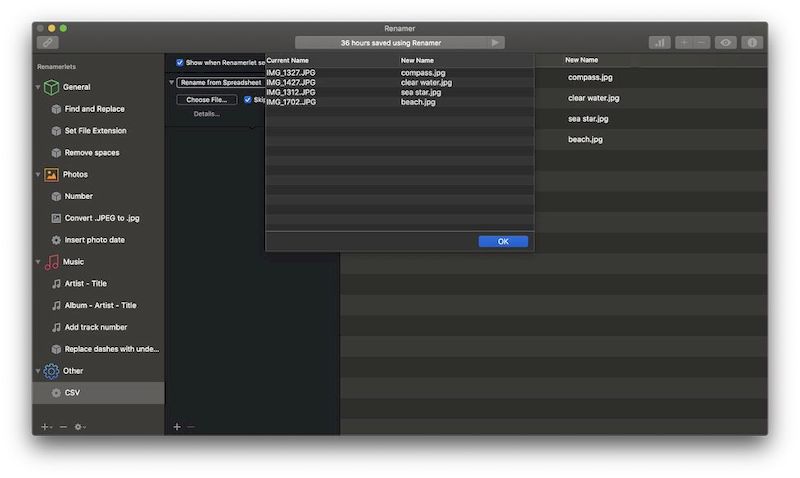Viewport: 800px width, 478px height.
Task: Toggle the eye preview button in toolbar
Action: [x=726, y=43]
